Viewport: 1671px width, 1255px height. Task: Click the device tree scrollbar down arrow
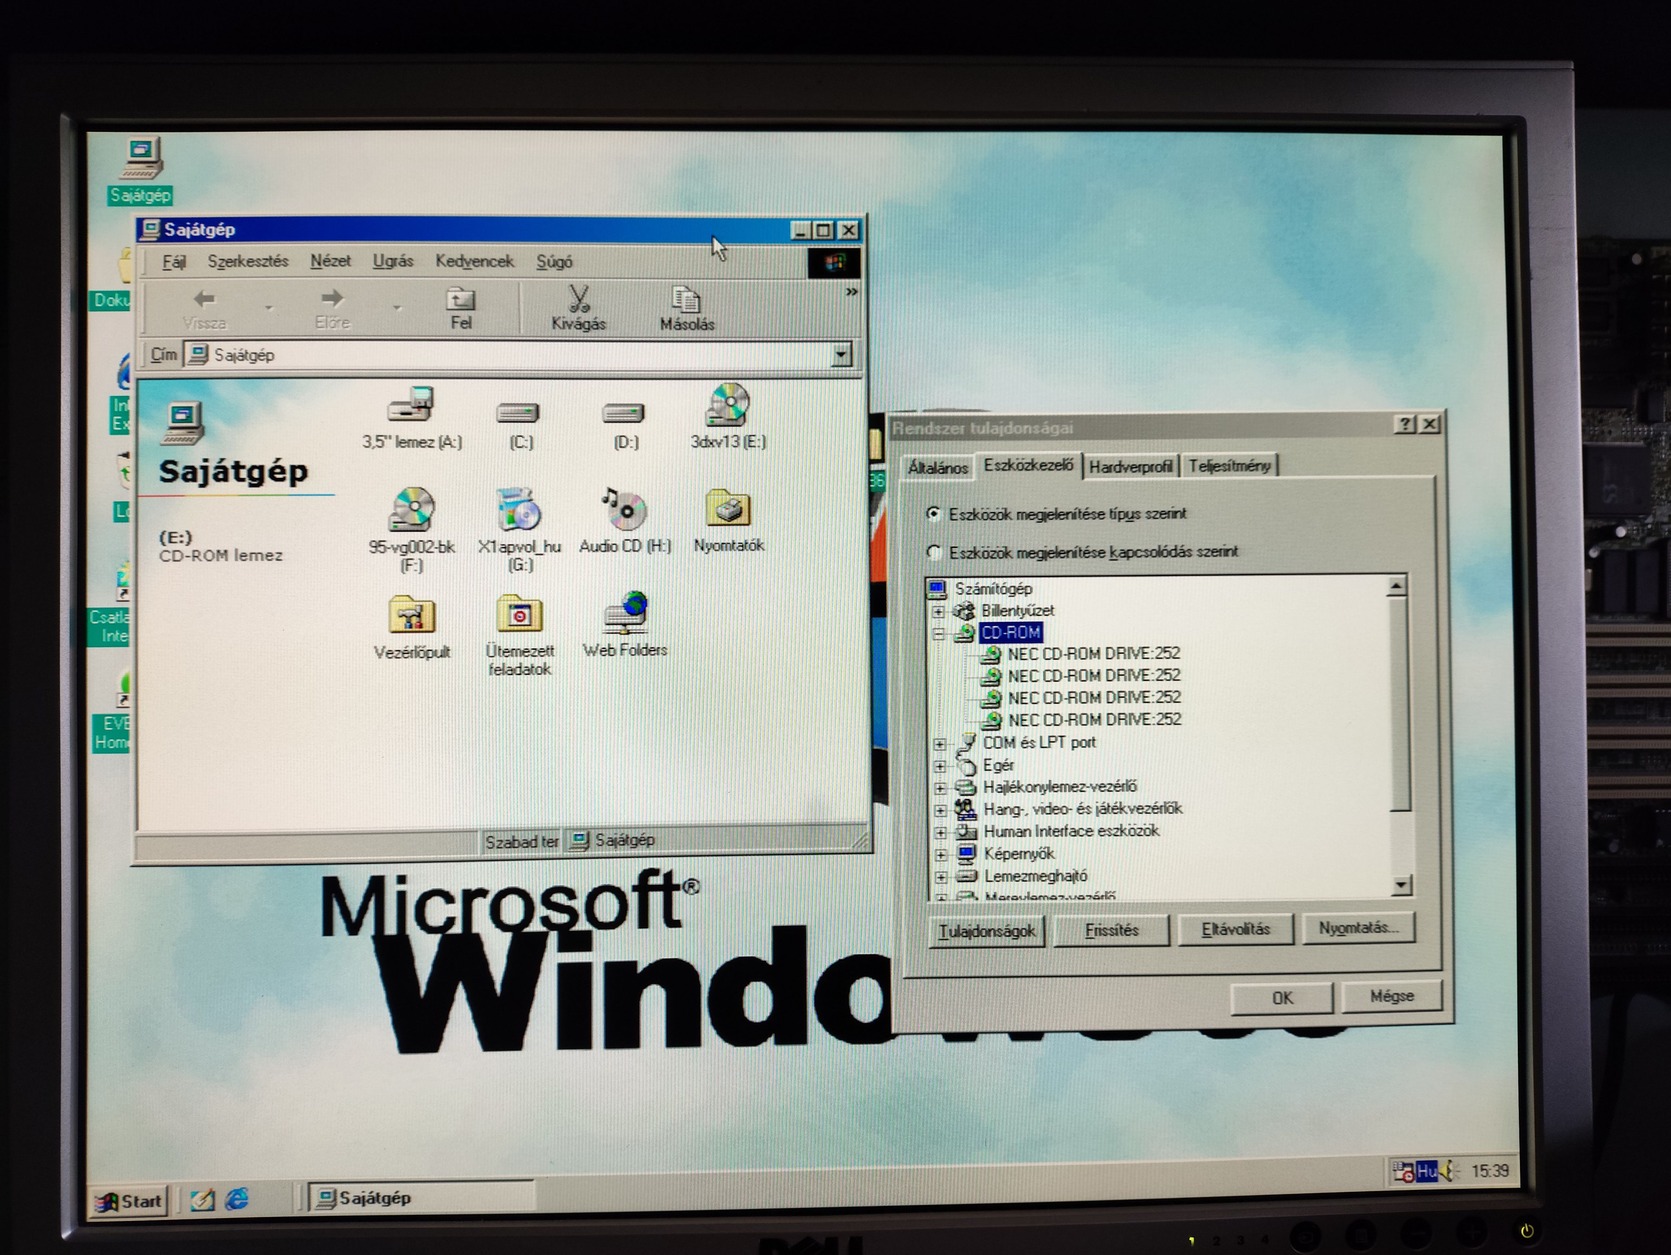click(1401, 886)
